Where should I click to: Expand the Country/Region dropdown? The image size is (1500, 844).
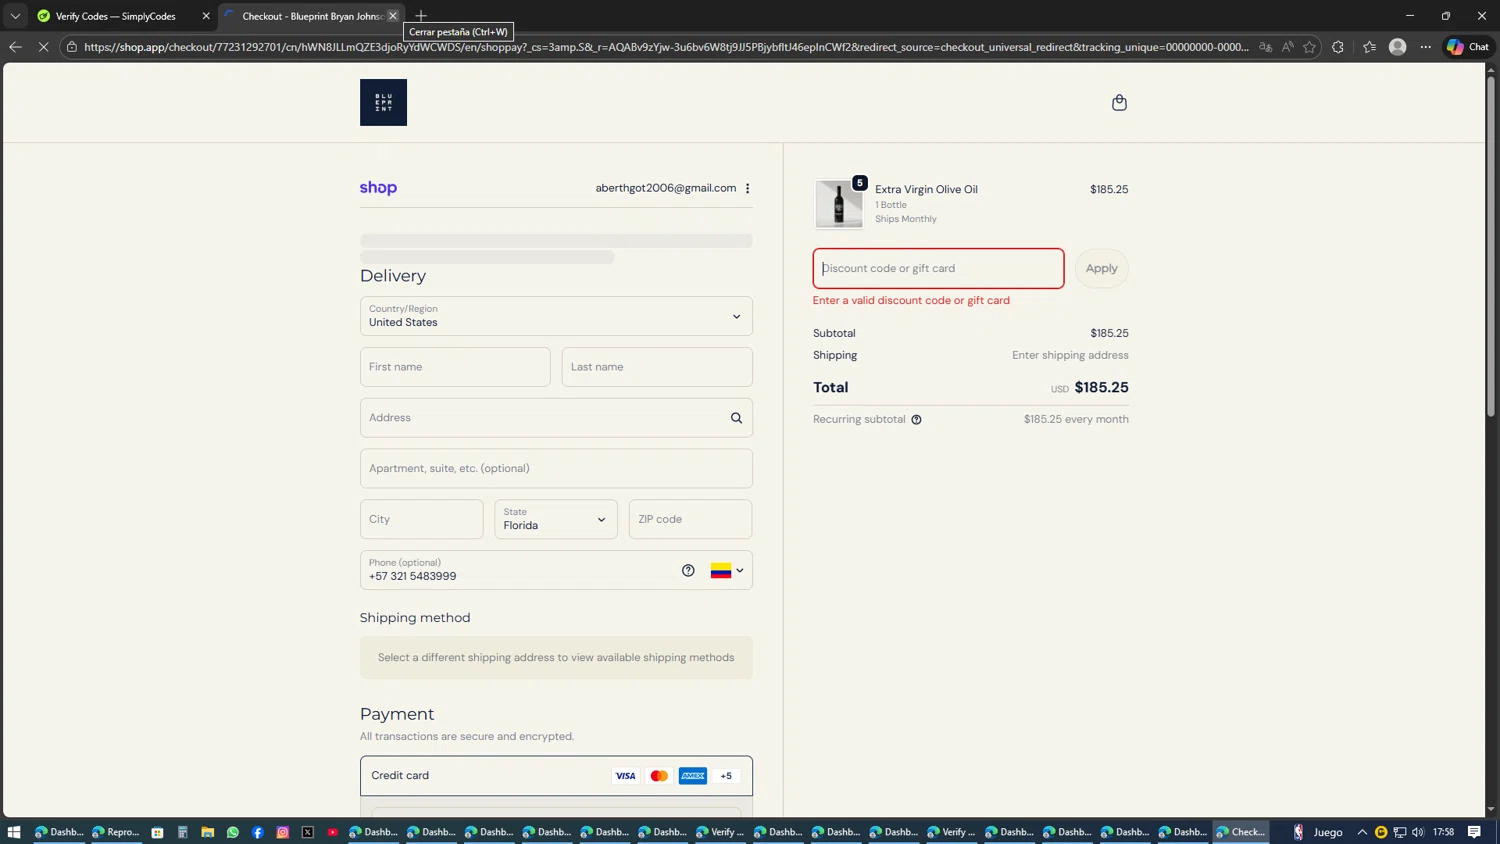pos(556,316)
